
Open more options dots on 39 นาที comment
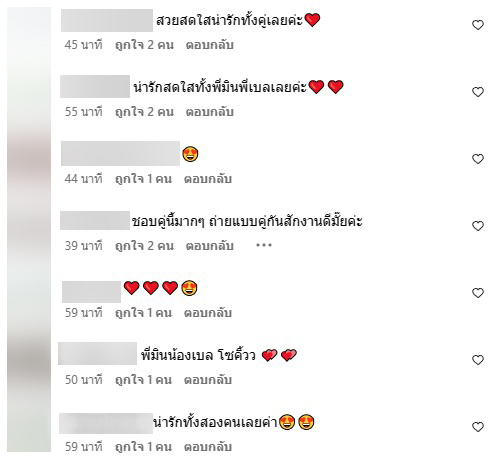(264, 246)
